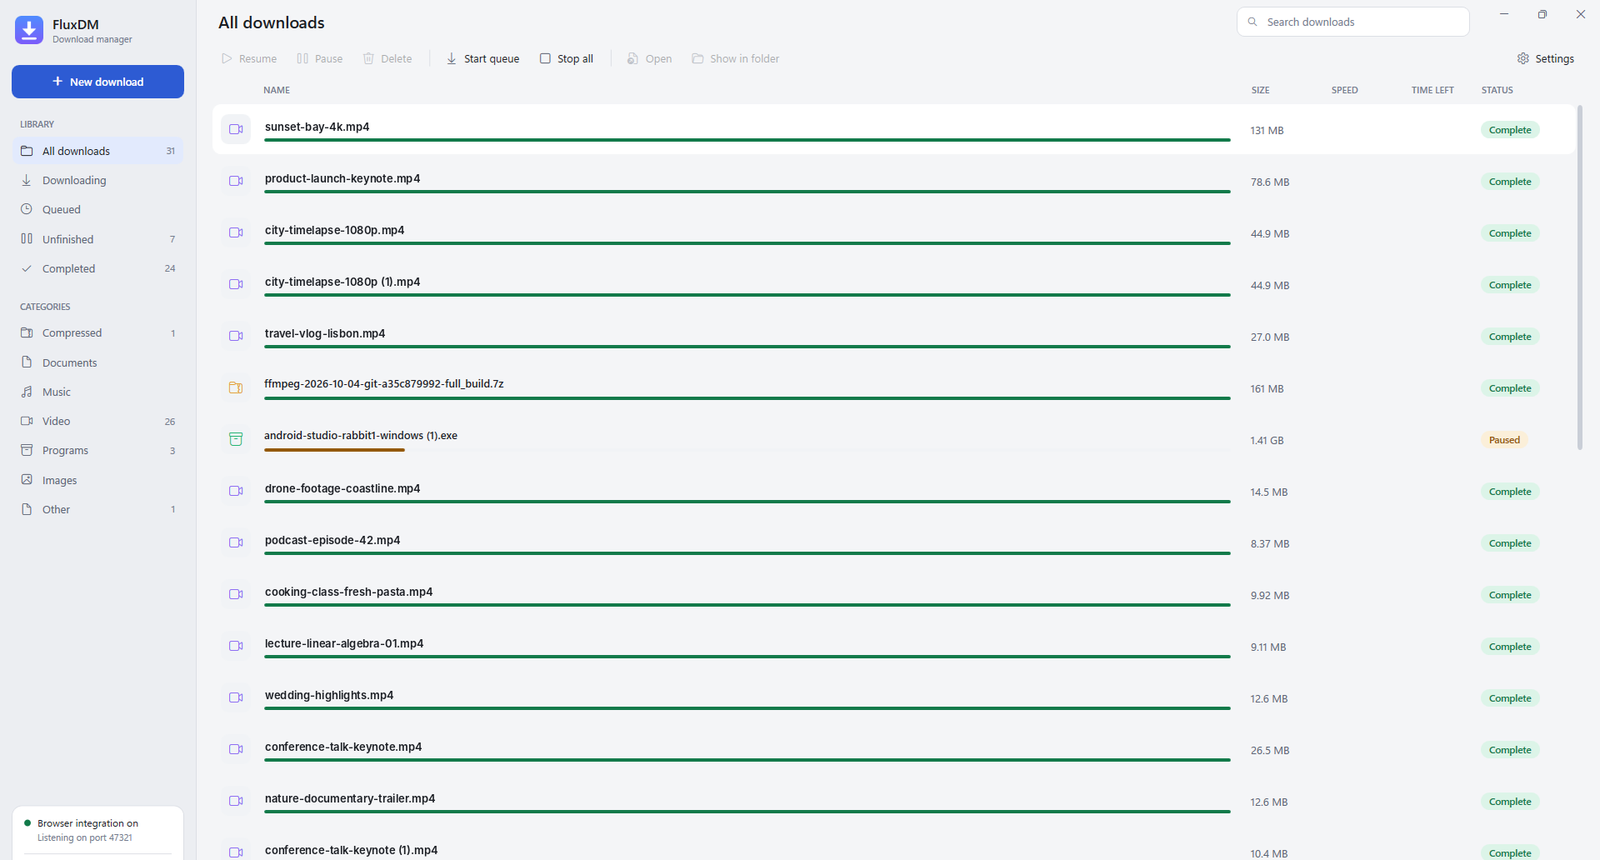Screen dimensions: 1600x860
Task: Filter to Completed downloads
Action: click(x=98, y=269)
